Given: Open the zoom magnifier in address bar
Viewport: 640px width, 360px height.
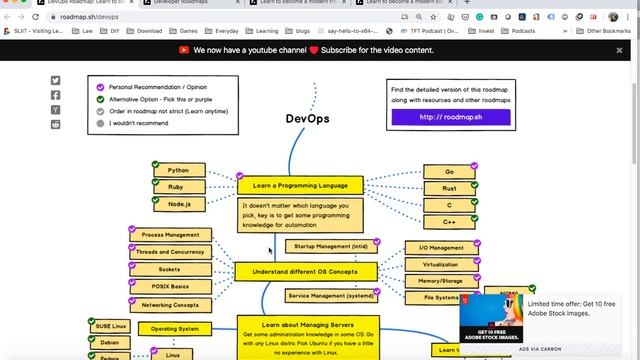Looking at the screenshot, I should 419,17.
